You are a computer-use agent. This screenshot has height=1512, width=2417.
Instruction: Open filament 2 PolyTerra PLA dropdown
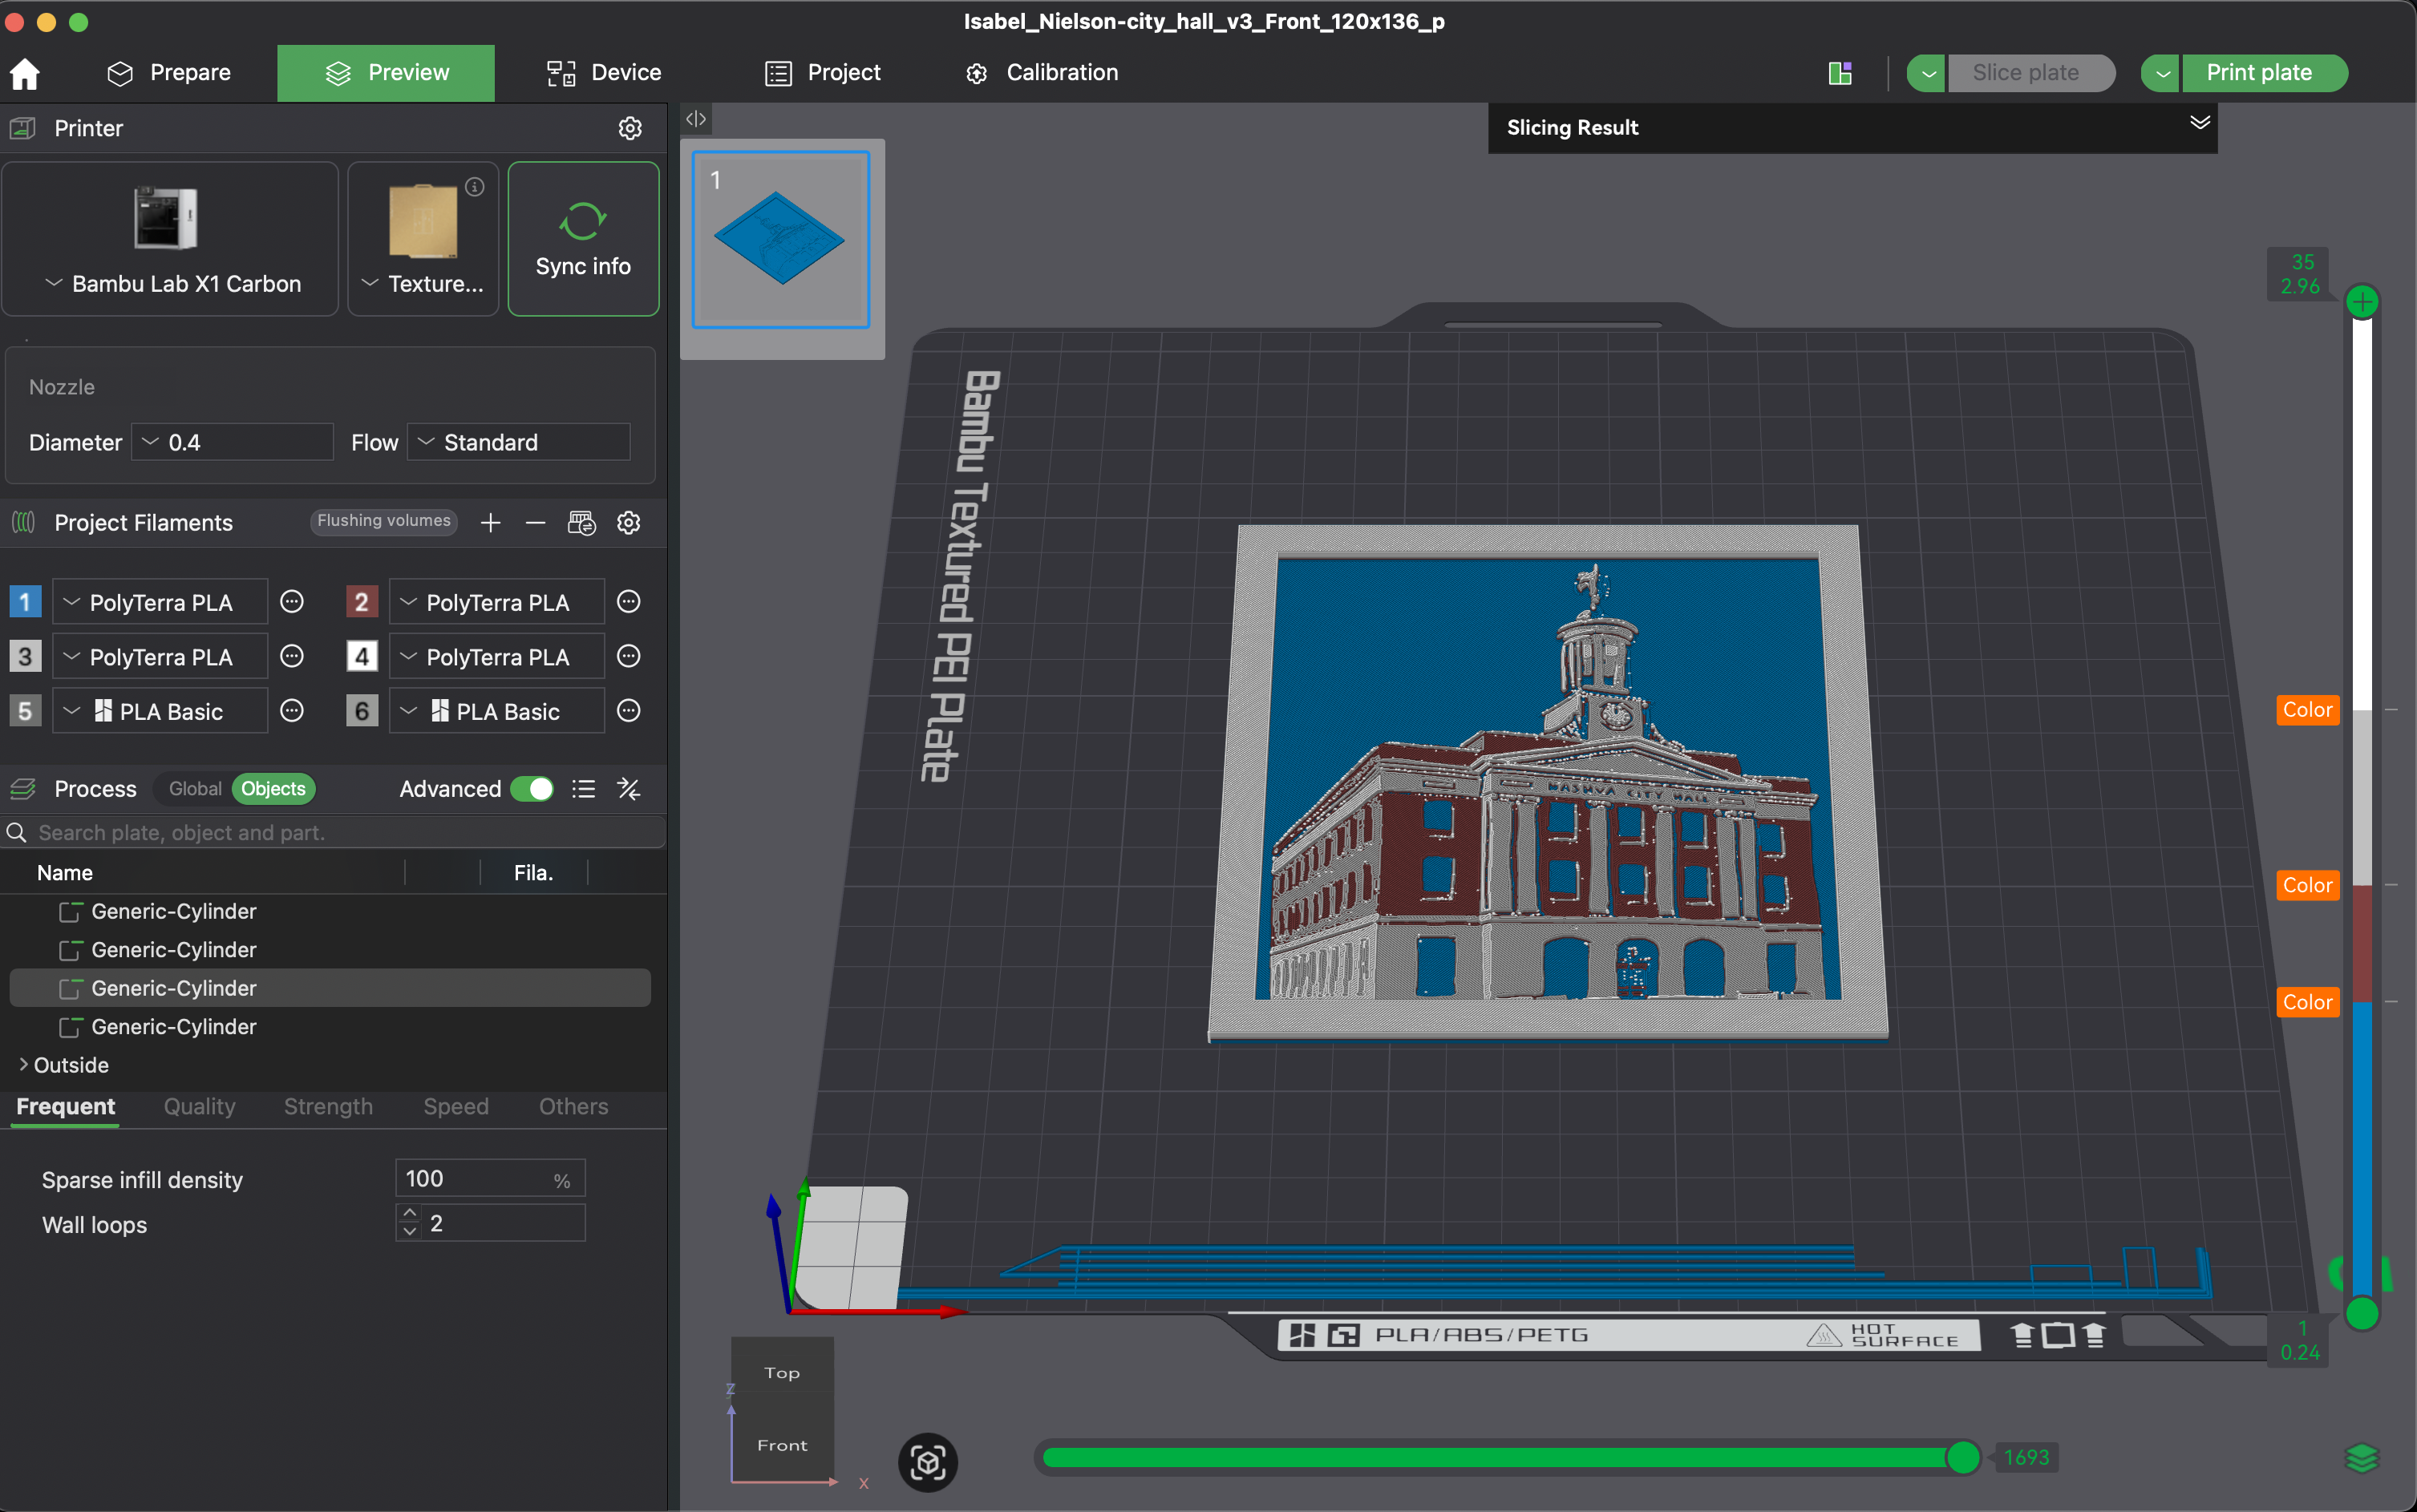(x=497, y=602)
